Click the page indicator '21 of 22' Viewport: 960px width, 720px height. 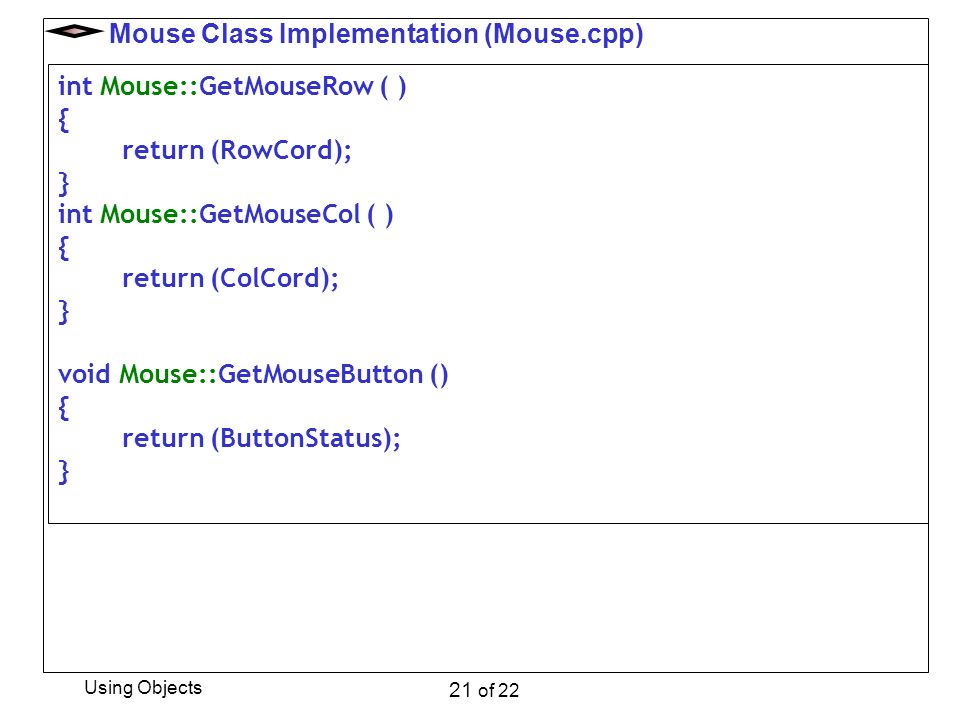[x=484, y=691]
